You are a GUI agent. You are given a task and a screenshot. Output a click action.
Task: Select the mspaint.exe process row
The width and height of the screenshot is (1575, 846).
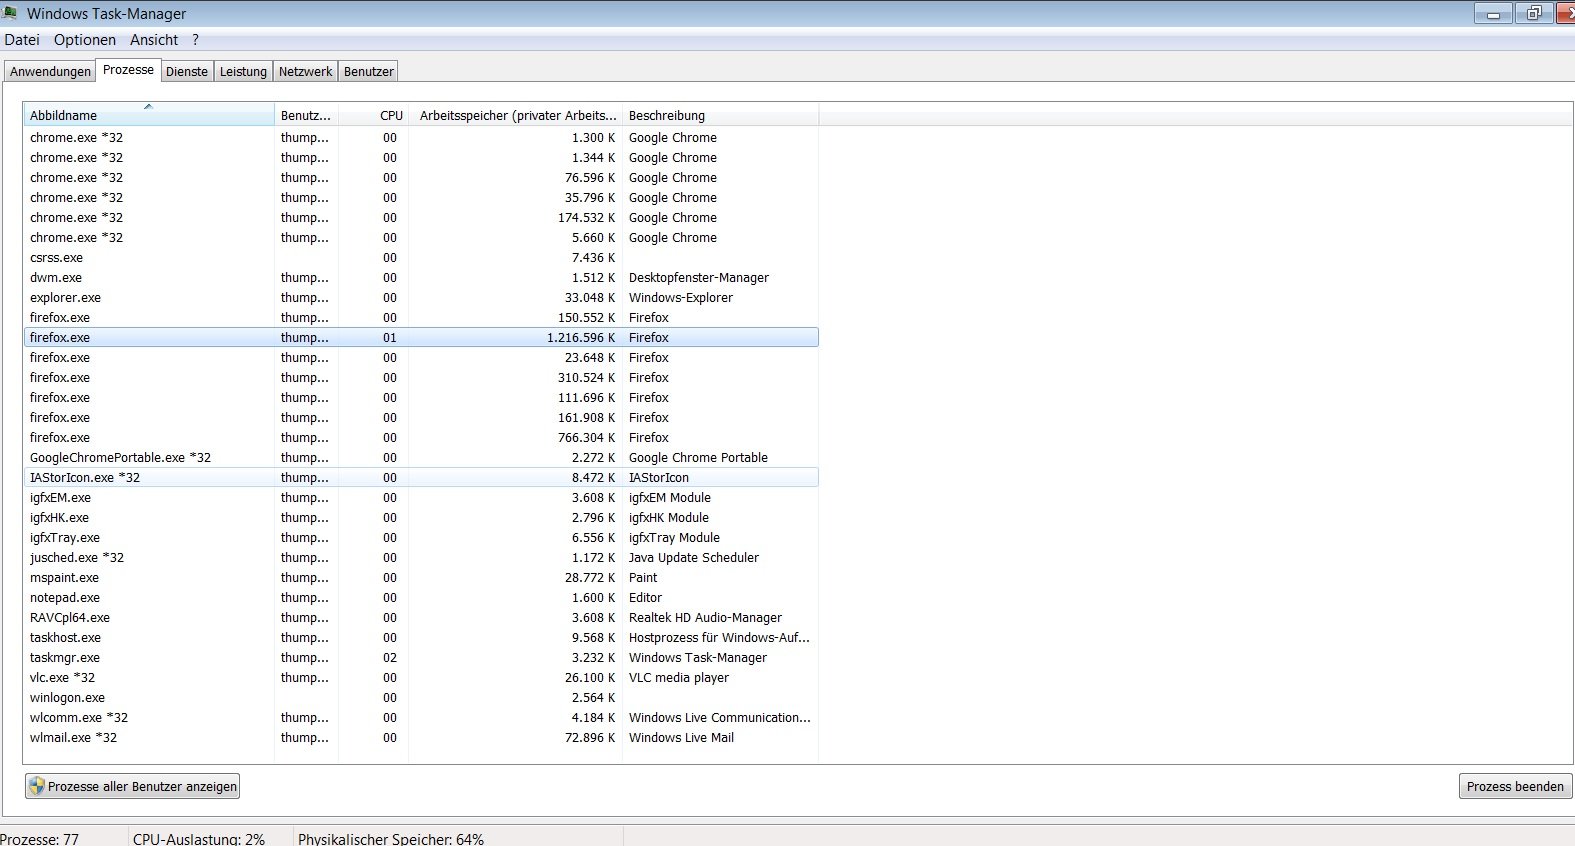(65, 578)
